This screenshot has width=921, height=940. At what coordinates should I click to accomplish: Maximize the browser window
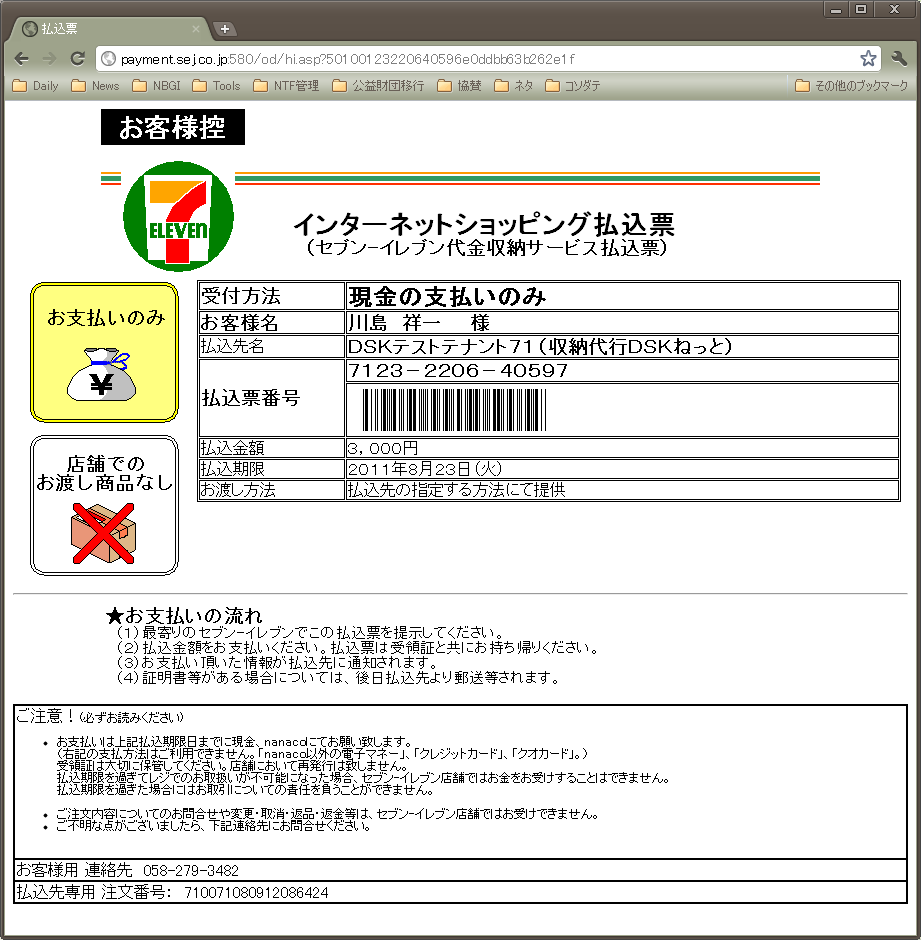(x=861, y=9)
